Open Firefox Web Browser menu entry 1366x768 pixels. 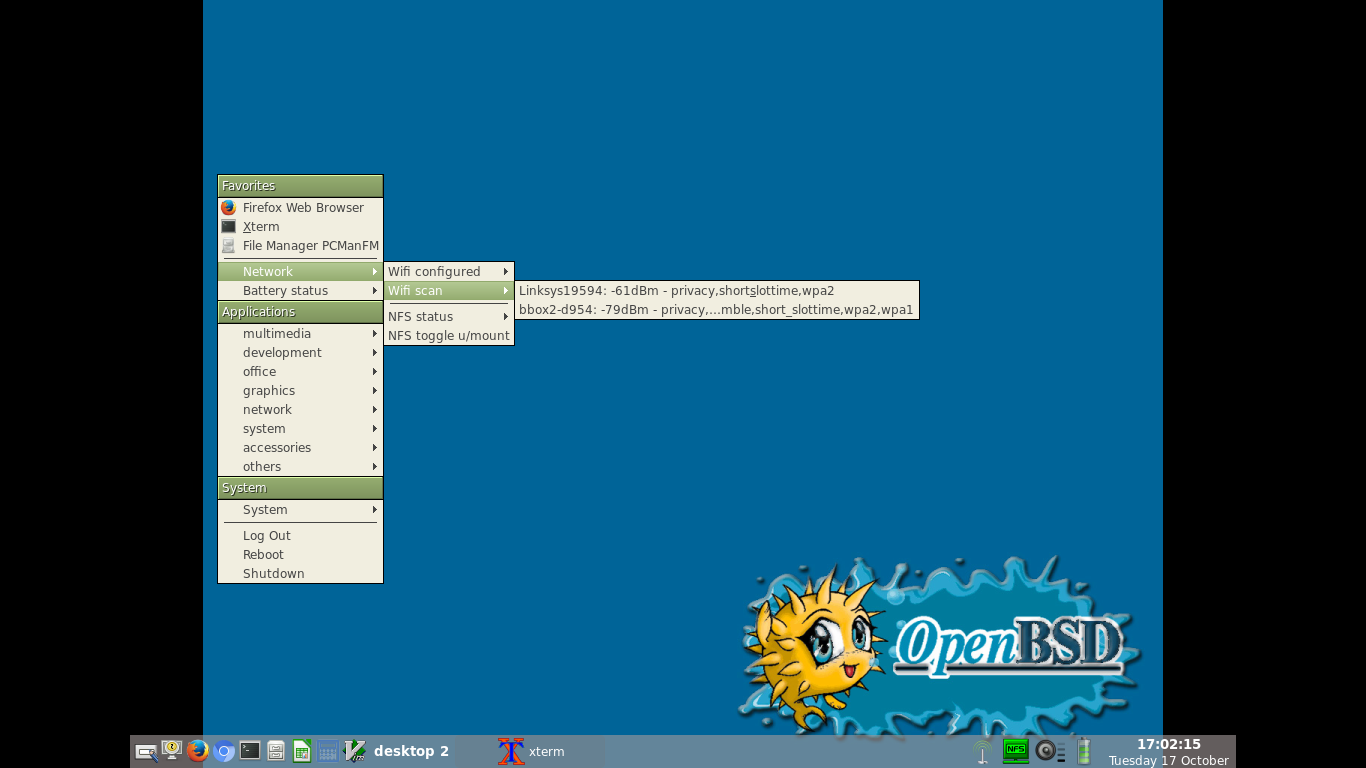[x=300, y=208]
